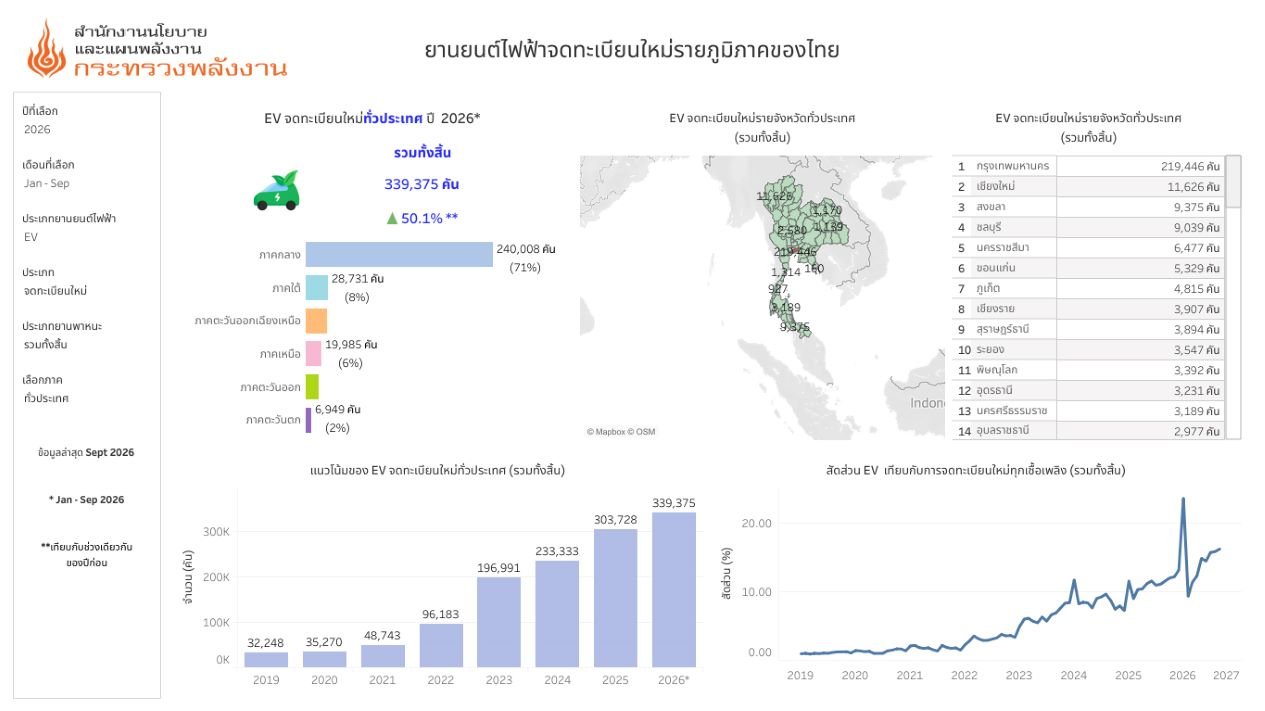Viewport: 1265px width, 711px height.
Task: Click the 2023 bar showing 196,991
Action: pyautogui.click(x=499, y=622)
